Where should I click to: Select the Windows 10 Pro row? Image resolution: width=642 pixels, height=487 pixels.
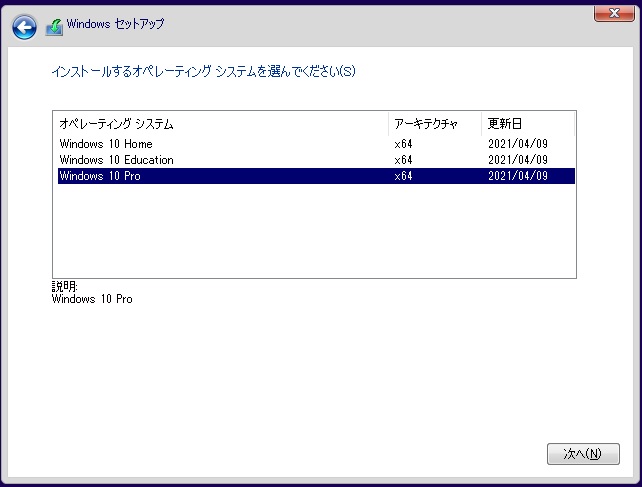coord(316,176)
